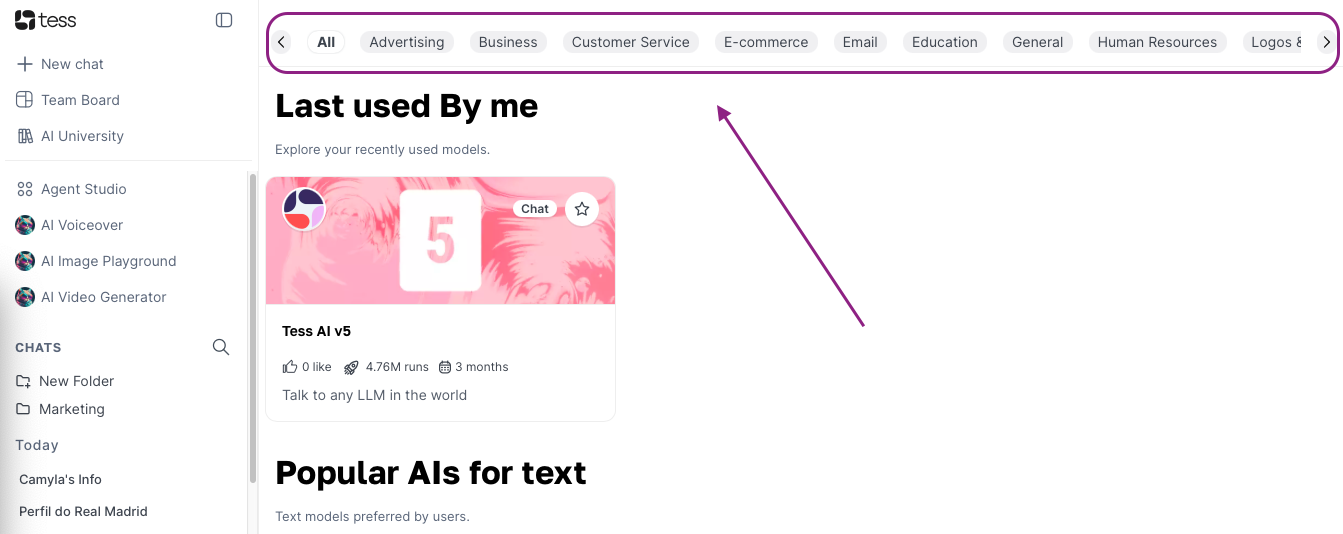Click the 4.76M runs text
Screen dimensions: 1343x534
click(x=397, y=367)
